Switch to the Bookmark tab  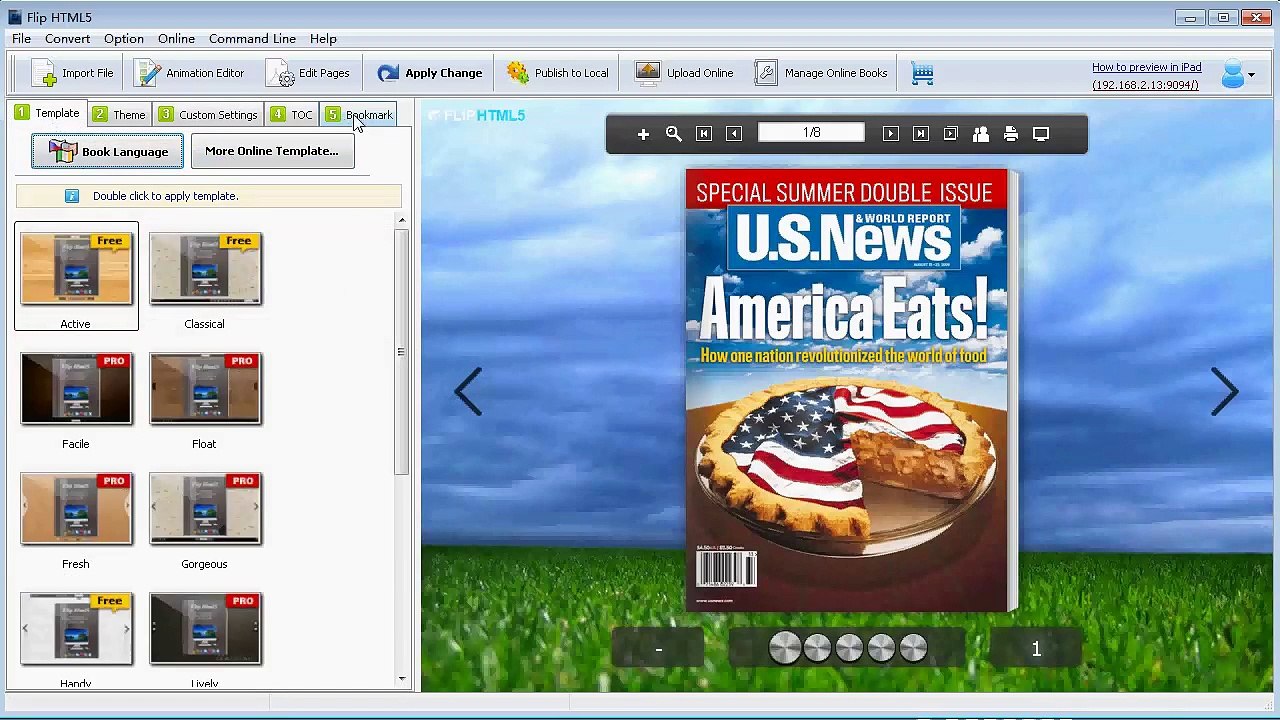[x=359, y=114]
